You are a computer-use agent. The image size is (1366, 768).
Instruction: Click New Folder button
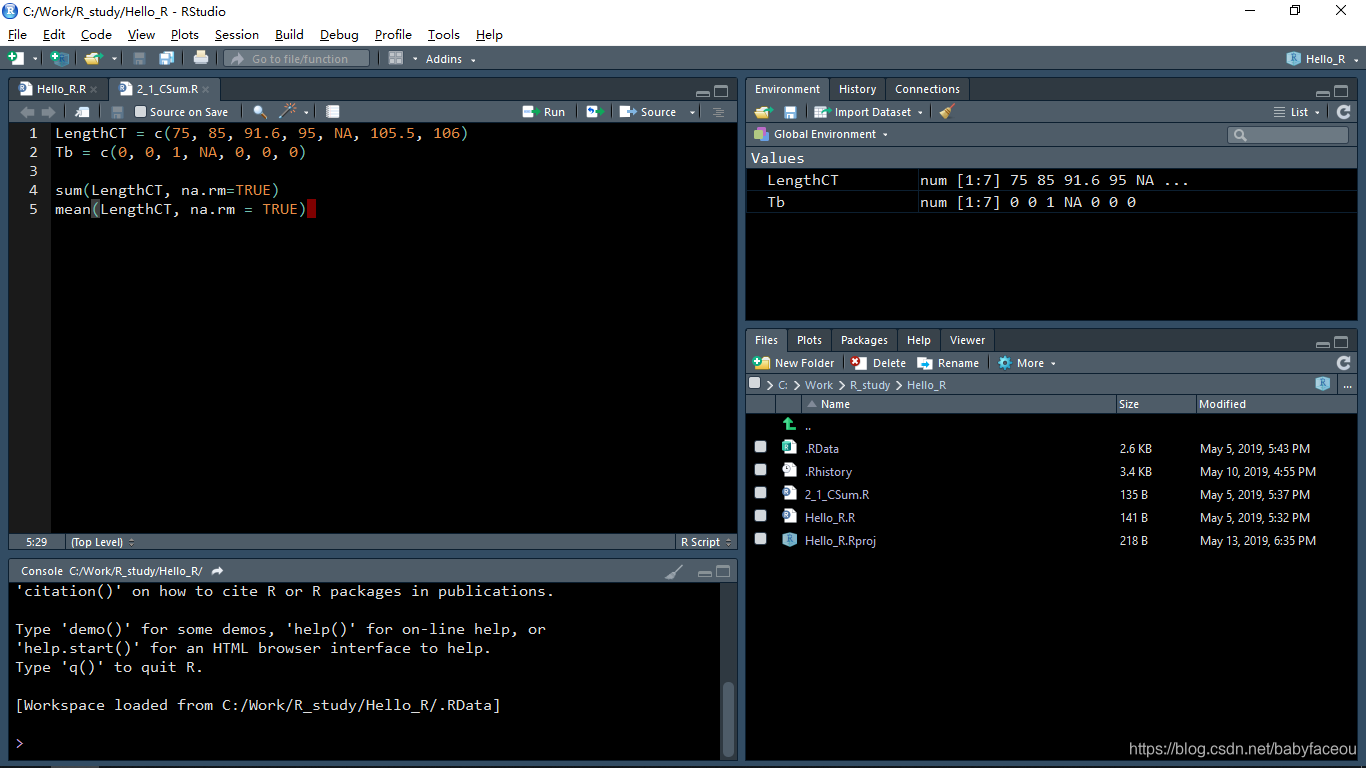click(x=793, y=363)
